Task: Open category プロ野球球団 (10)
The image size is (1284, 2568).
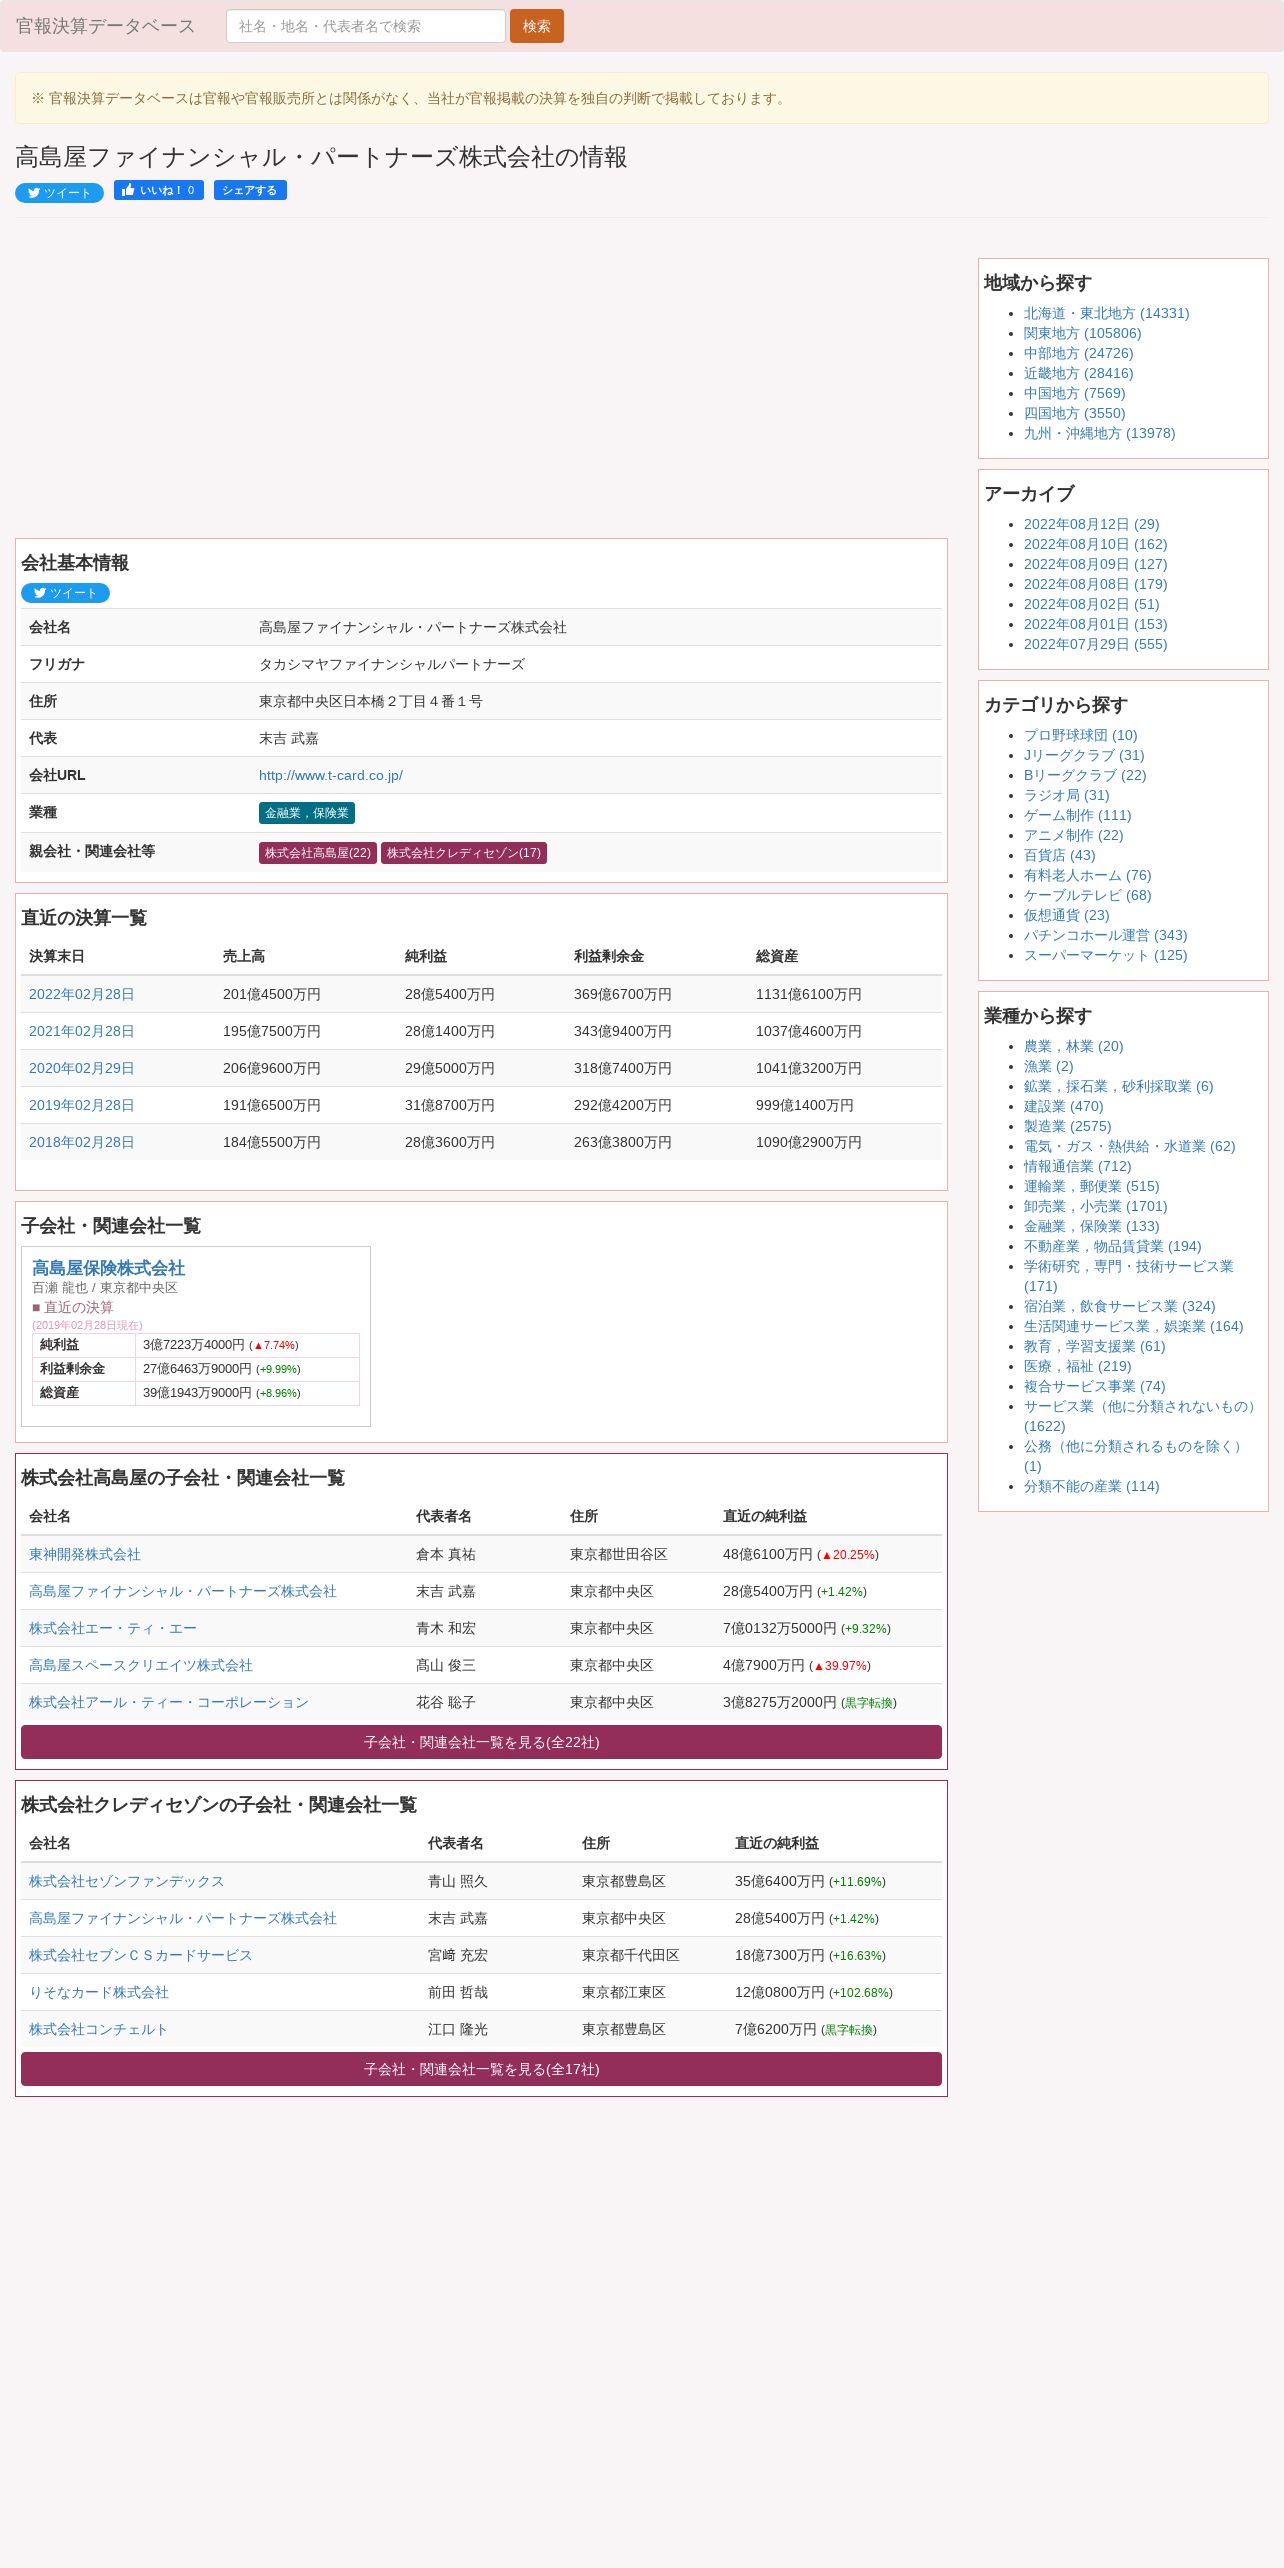Action: (x=1080, y=735)
